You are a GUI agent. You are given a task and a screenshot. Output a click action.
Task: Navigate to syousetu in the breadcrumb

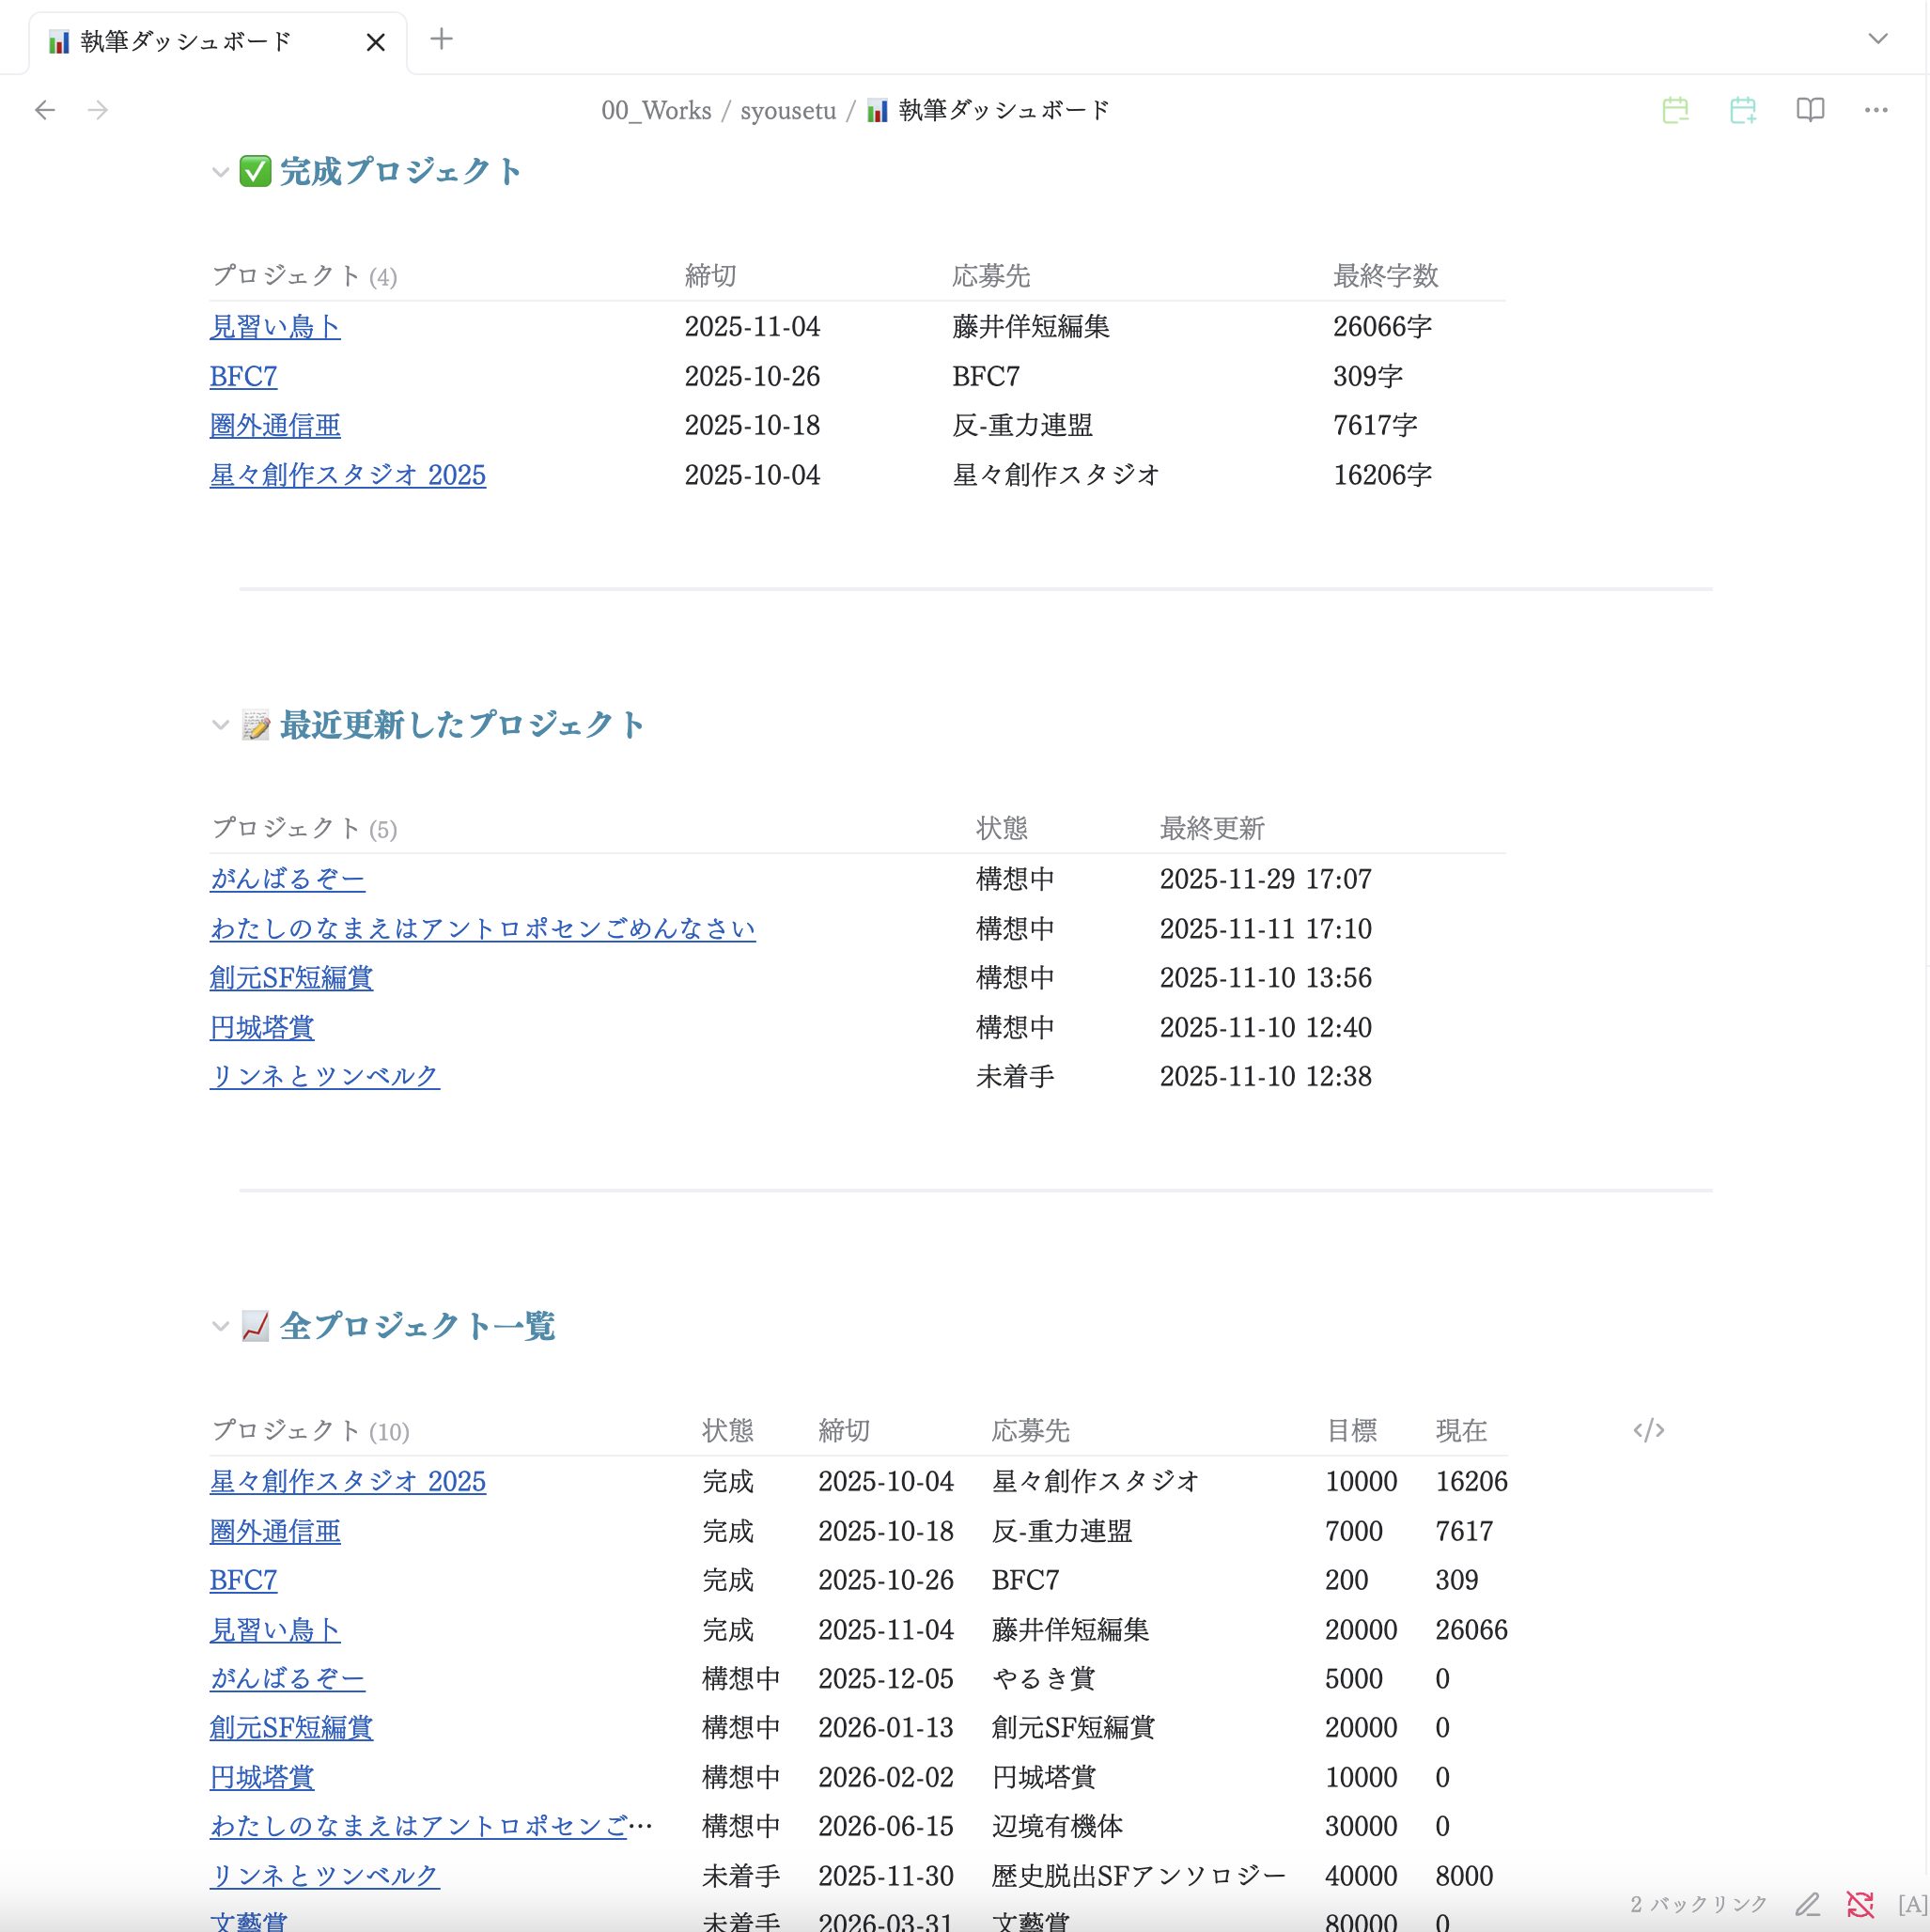[788, 110]
